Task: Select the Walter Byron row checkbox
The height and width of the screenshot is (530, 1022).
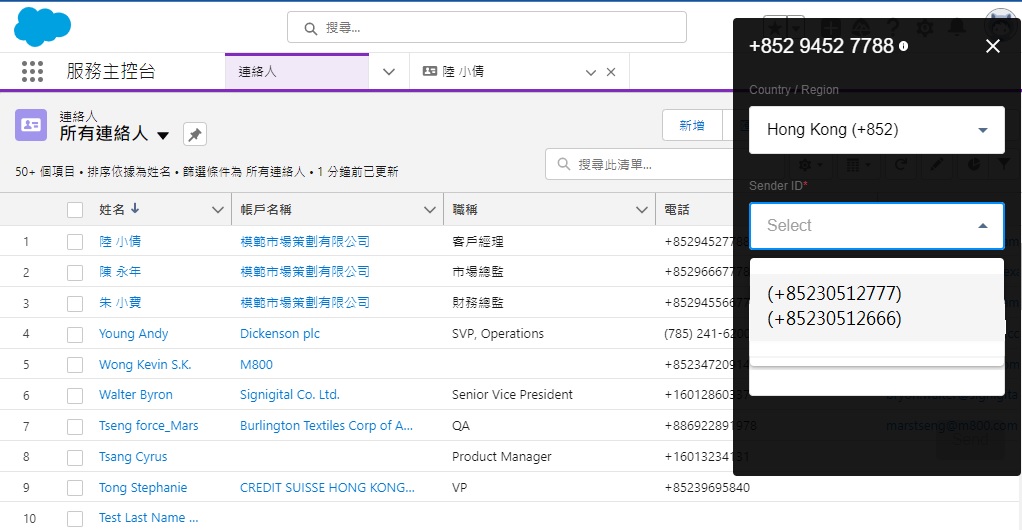Action: tap(75, 395)
